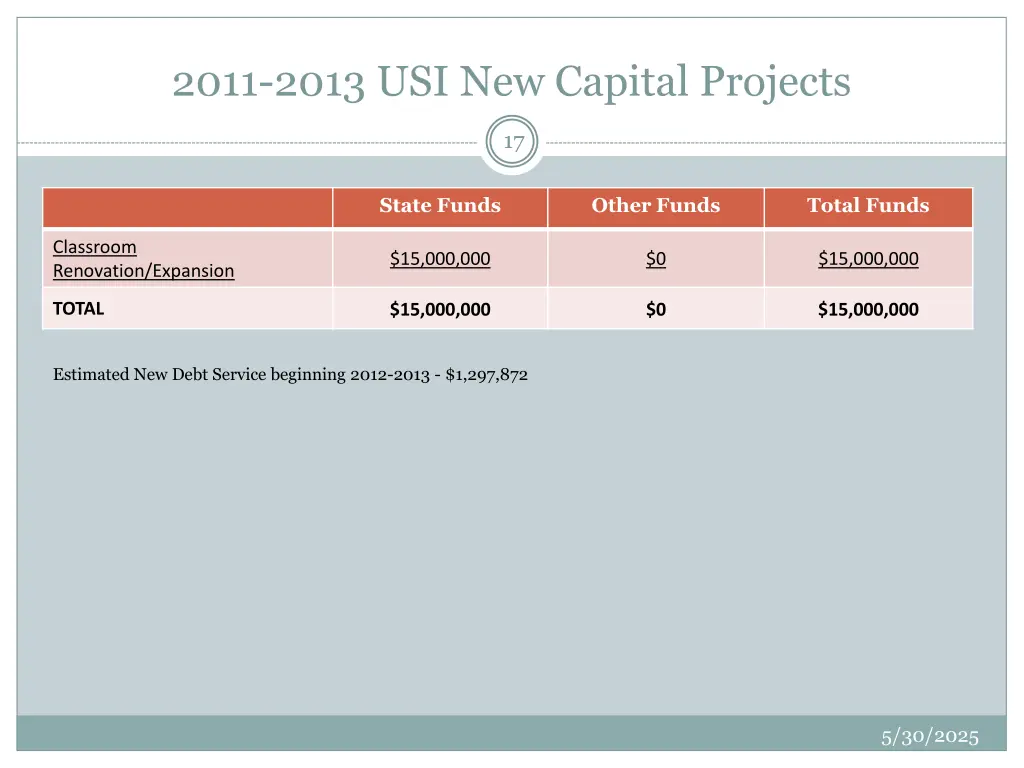The width and height of the screenshot is (1024, 768).
Task: Click the slide number 17 circle
Action: 513,143
